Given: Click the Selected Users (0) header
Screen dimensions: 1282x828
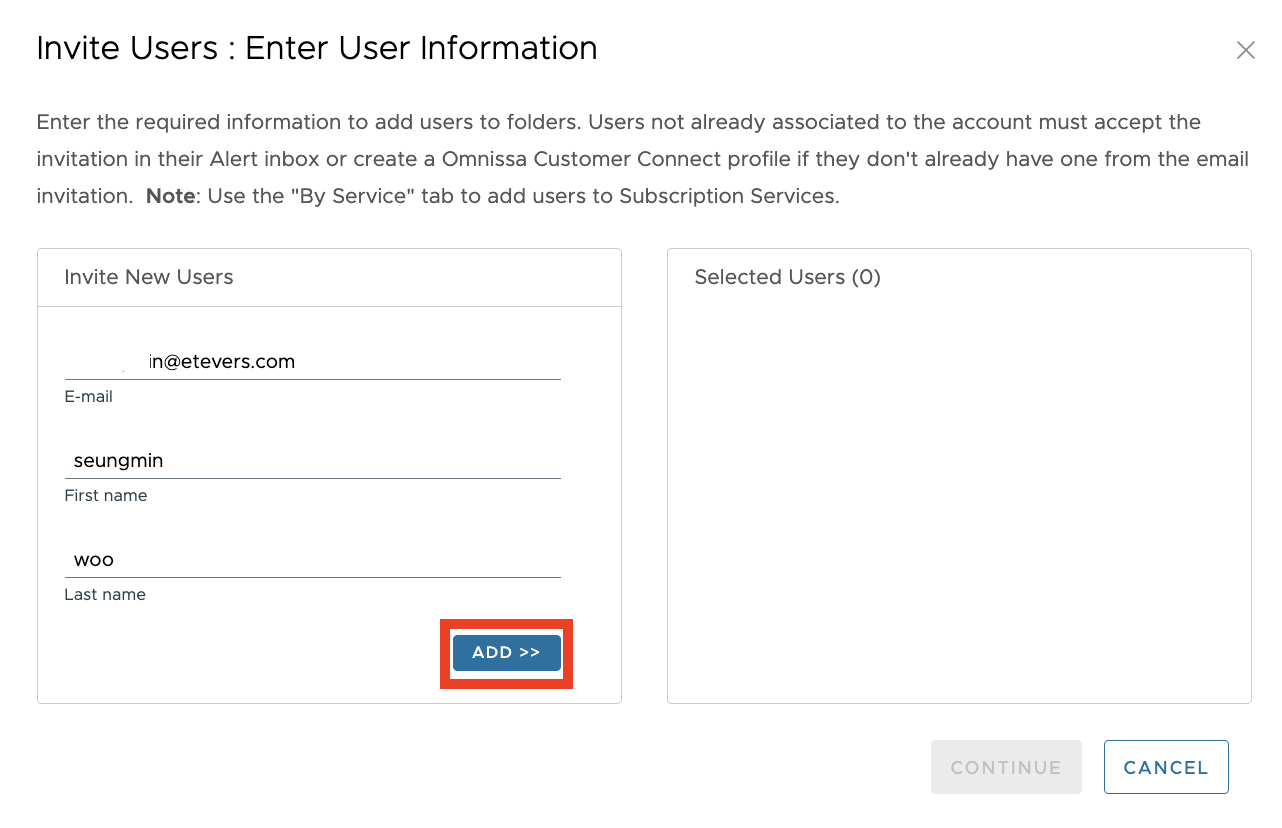Looking at the screenshot, I should 787,278.
